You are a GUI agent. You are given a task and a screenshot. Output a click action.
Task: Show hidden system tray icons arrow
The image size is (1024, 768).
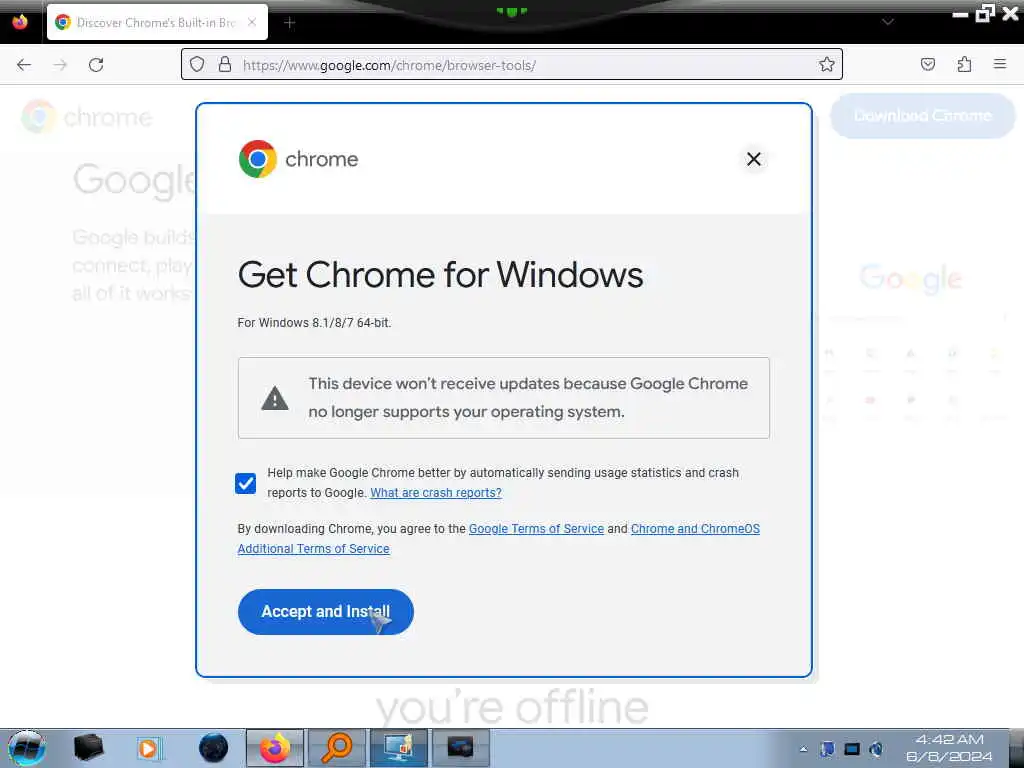803,749
